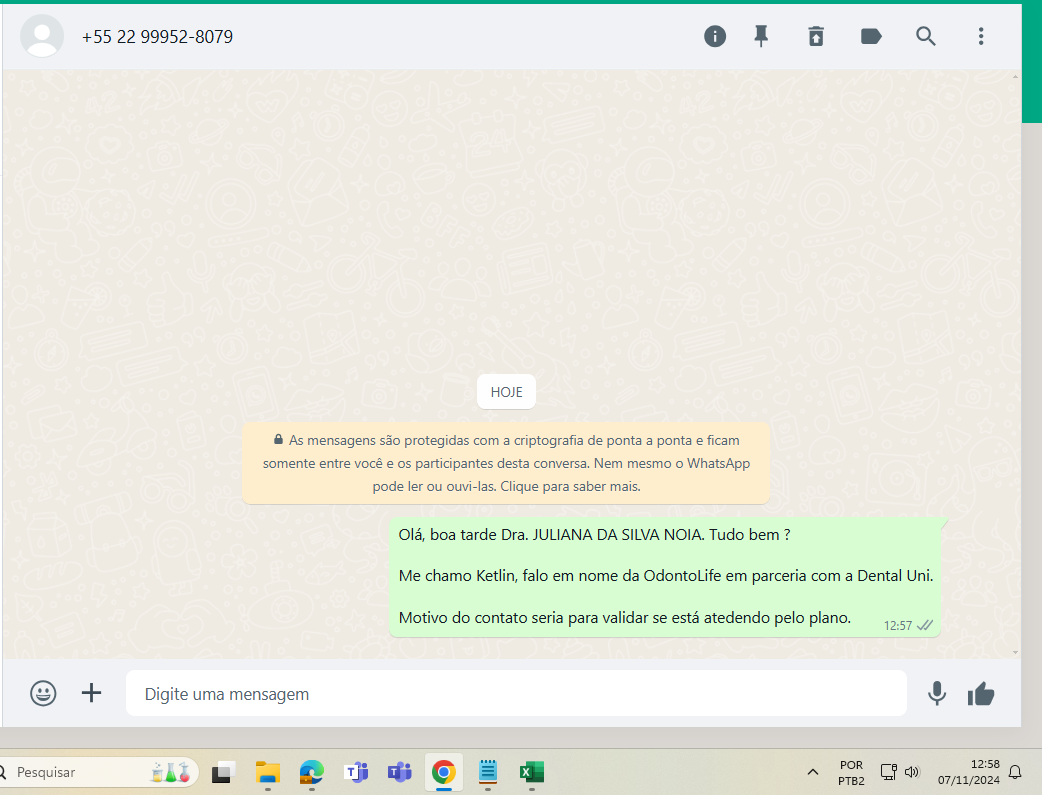Click the double-check delivery ticks

(x=925, y=625)
